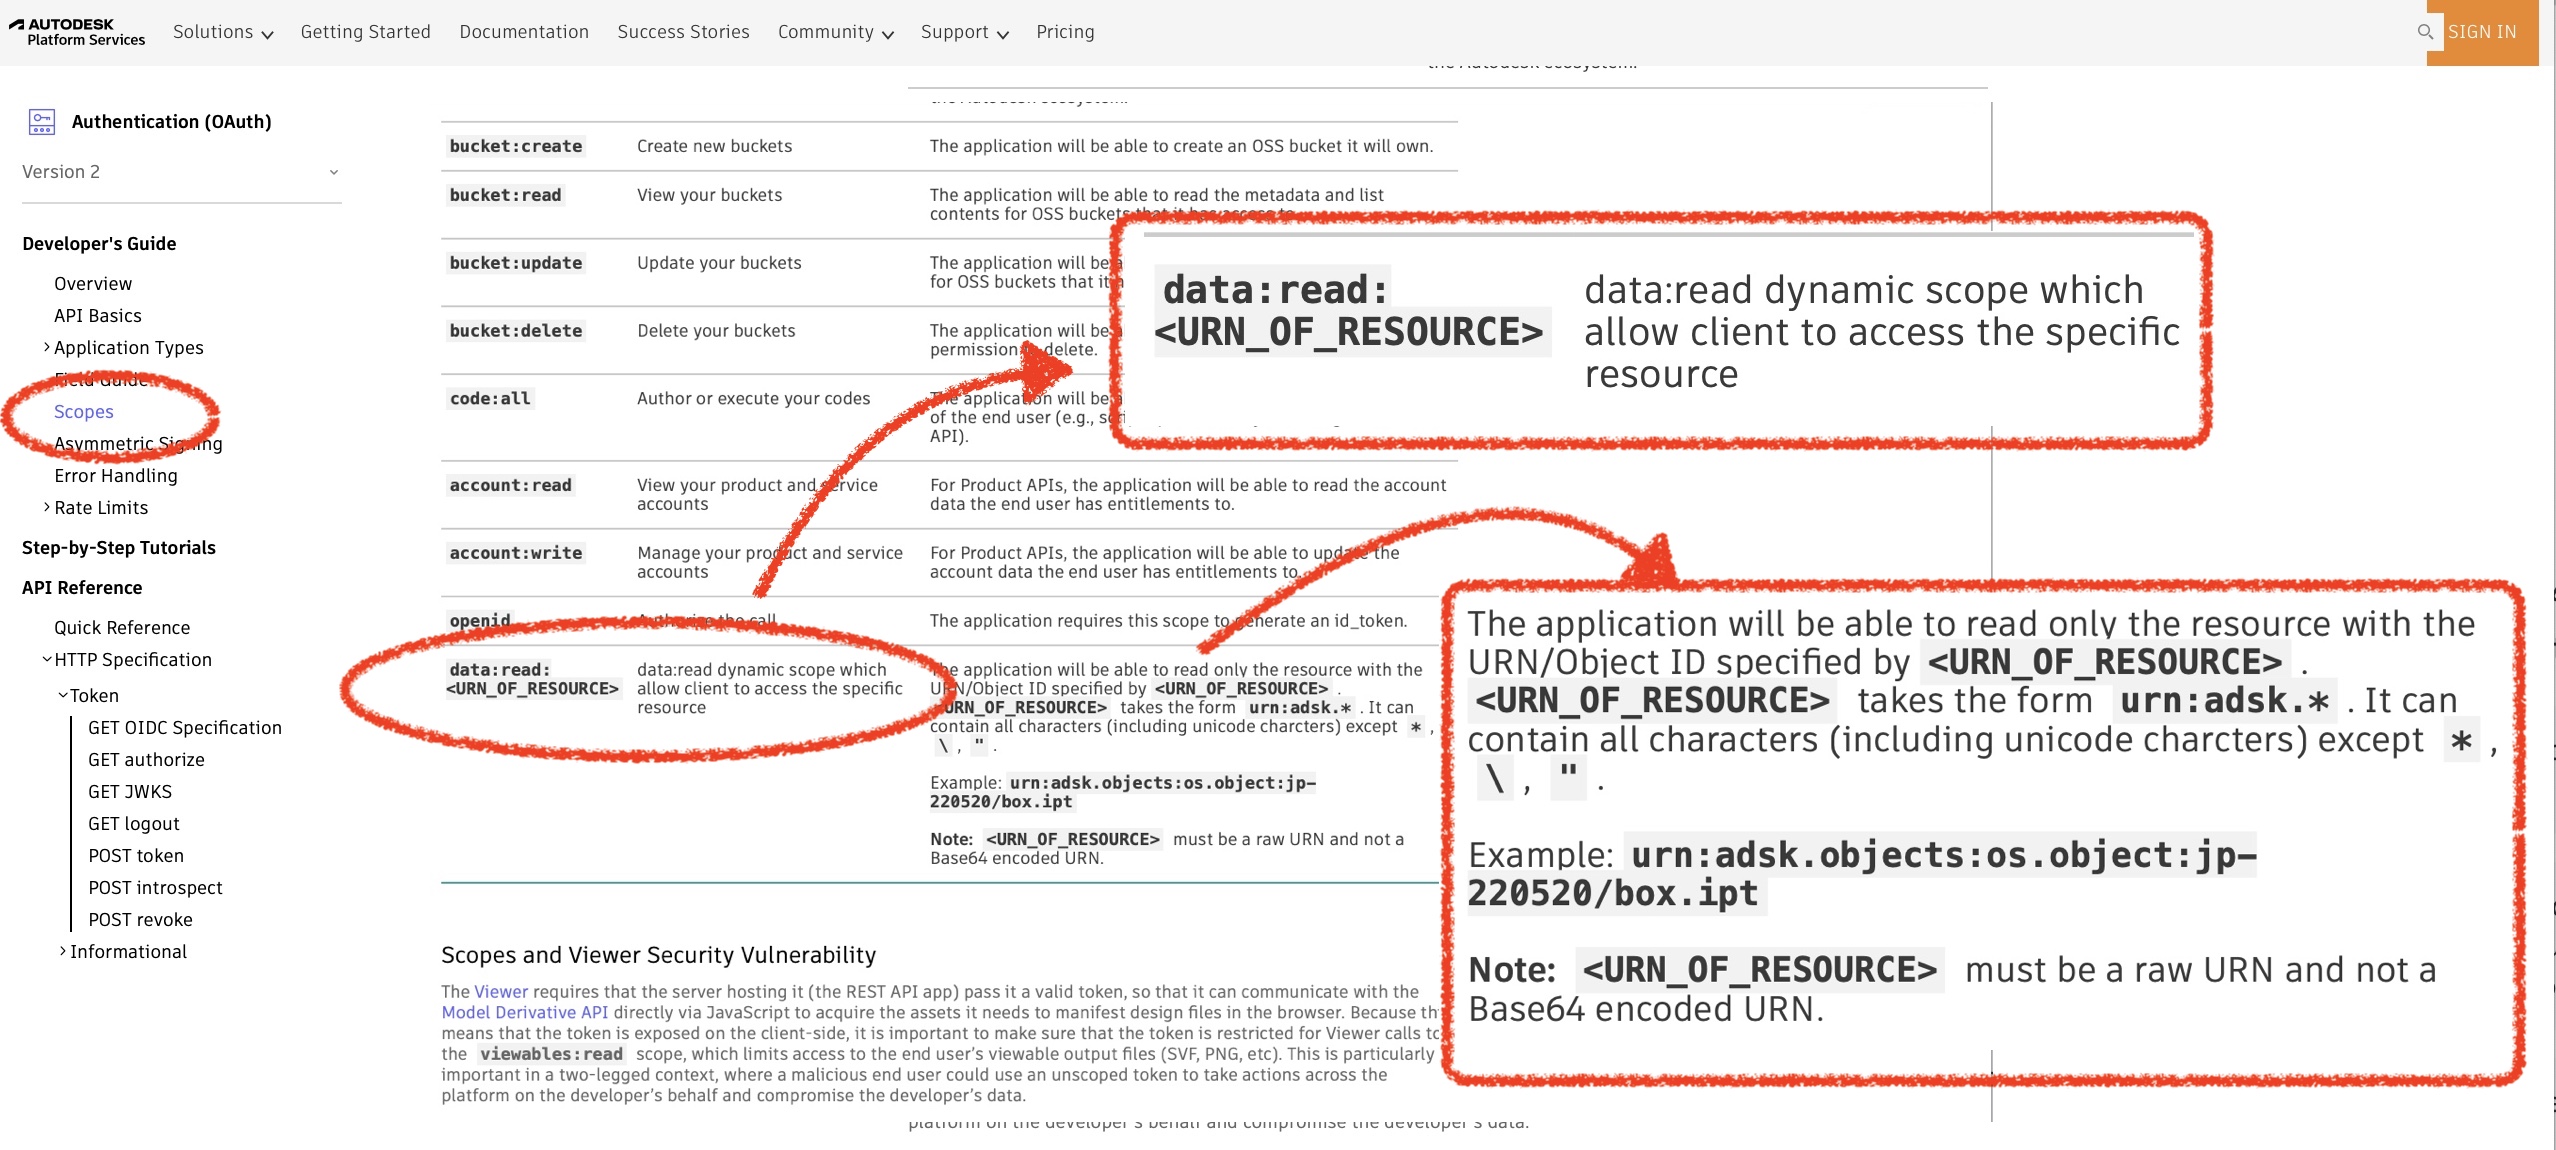The height and width of the screenshot is (1150, 2556).
Task: Click the openid scope cell
Action: click(480, 621)
